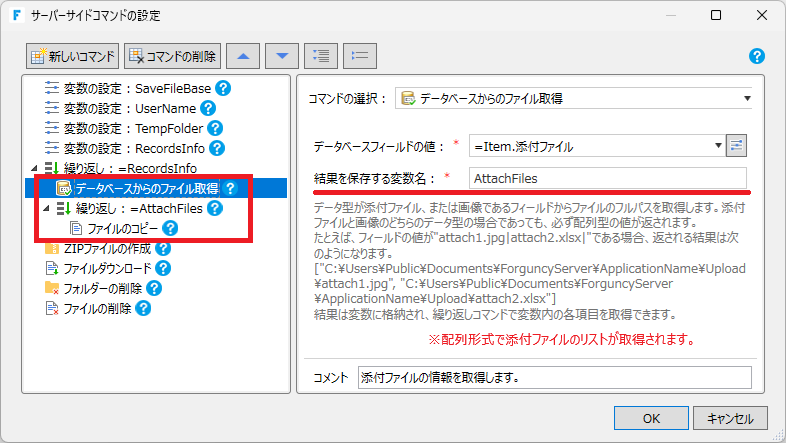Screen dimensions: 786x443
Task: Select the 変数の設定：TempFolder command
Action: tap(133, 128)
